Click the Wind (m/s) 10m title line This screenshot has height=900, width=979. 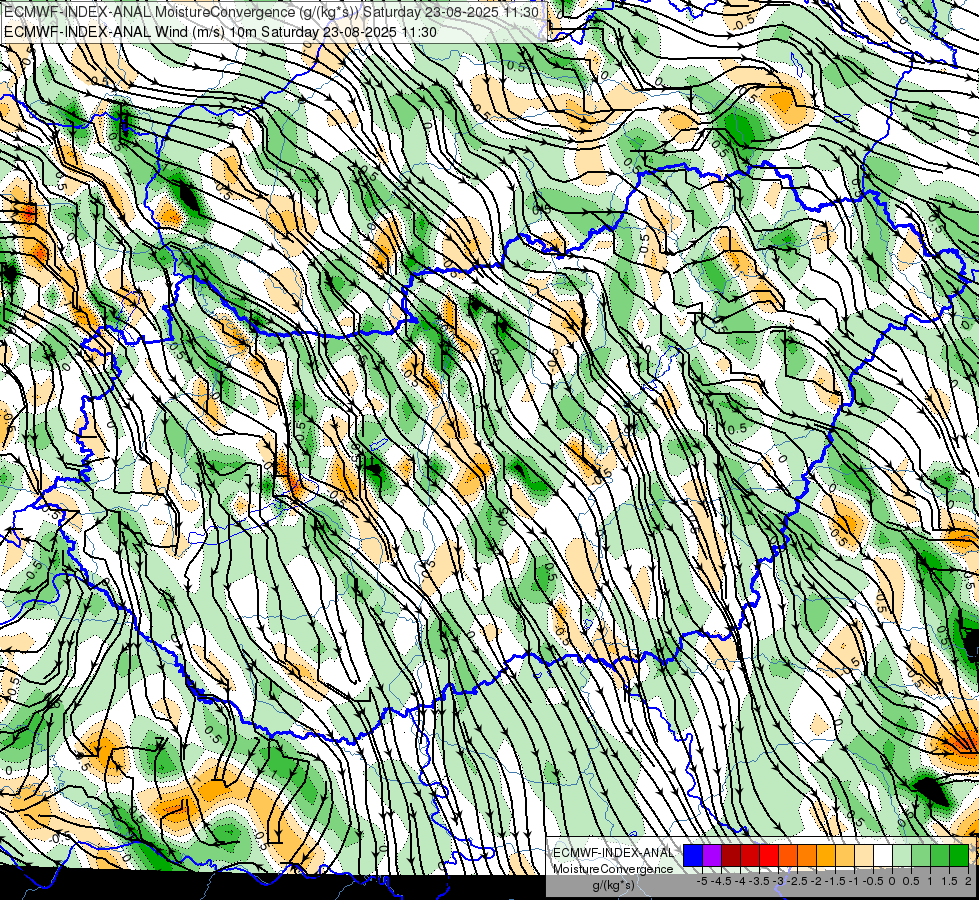(x=220, y=32)
